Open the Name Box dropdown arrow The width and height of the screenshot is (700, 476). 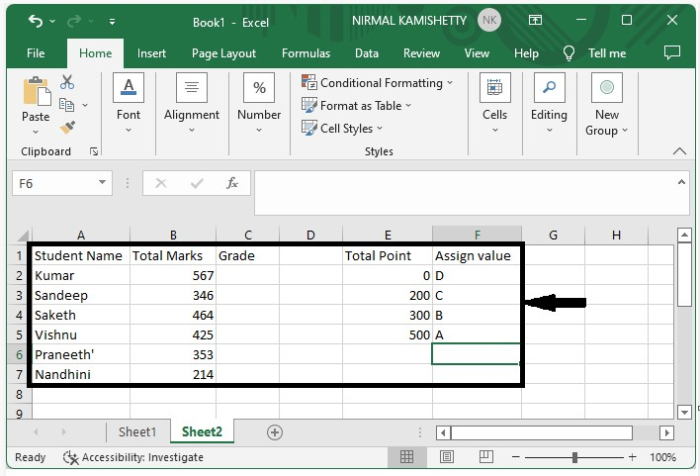[102, 182]
